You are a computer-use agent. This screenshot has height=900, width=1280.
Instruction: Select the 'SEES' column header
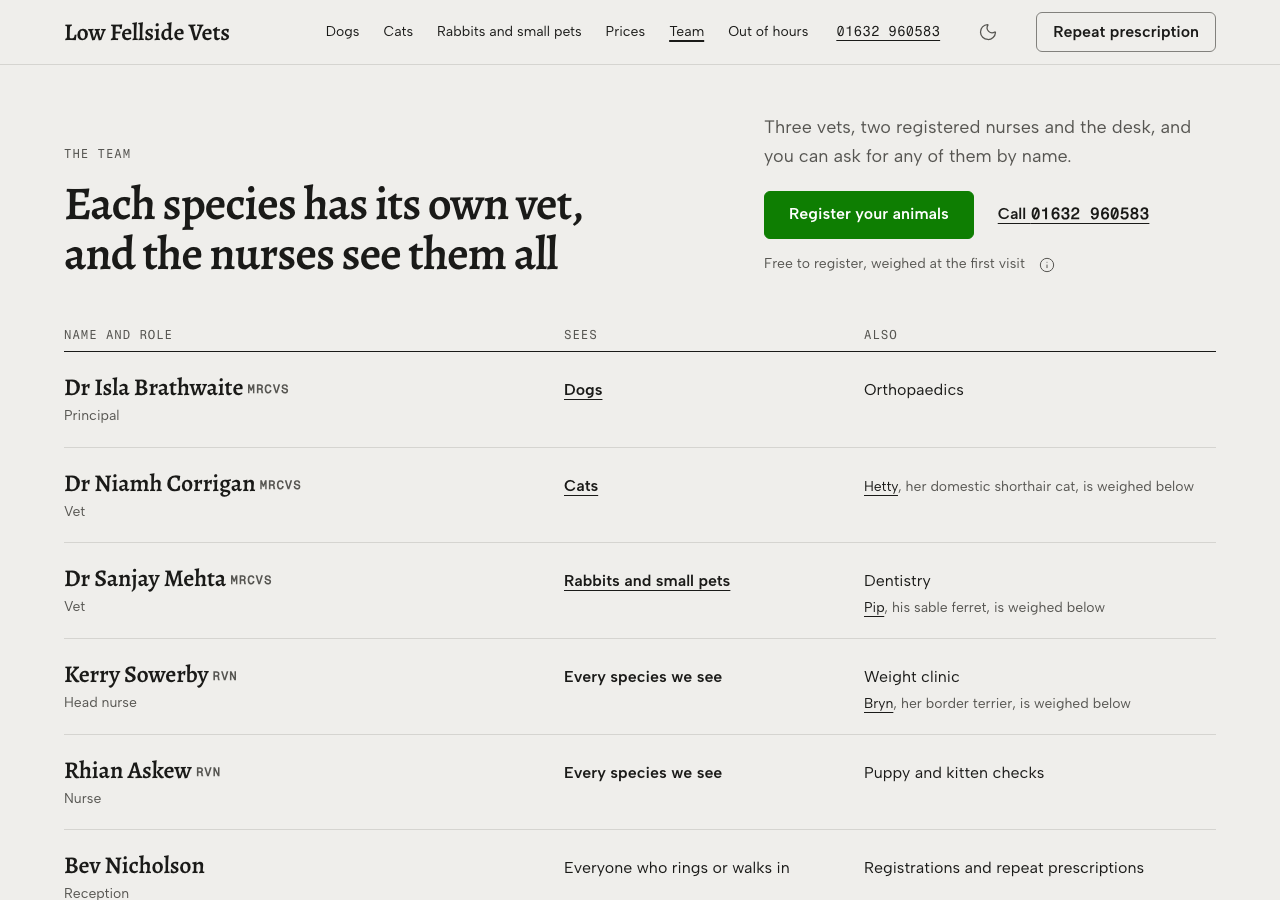581,335
